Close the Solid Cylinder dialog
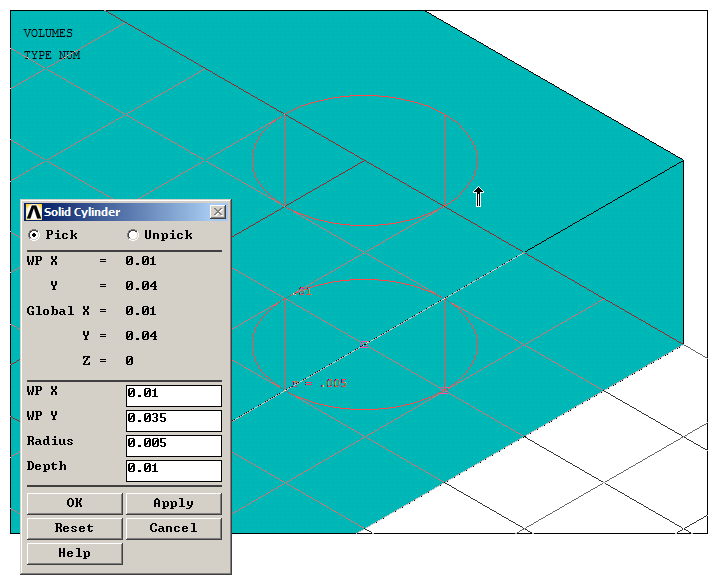 pos(217,212)
